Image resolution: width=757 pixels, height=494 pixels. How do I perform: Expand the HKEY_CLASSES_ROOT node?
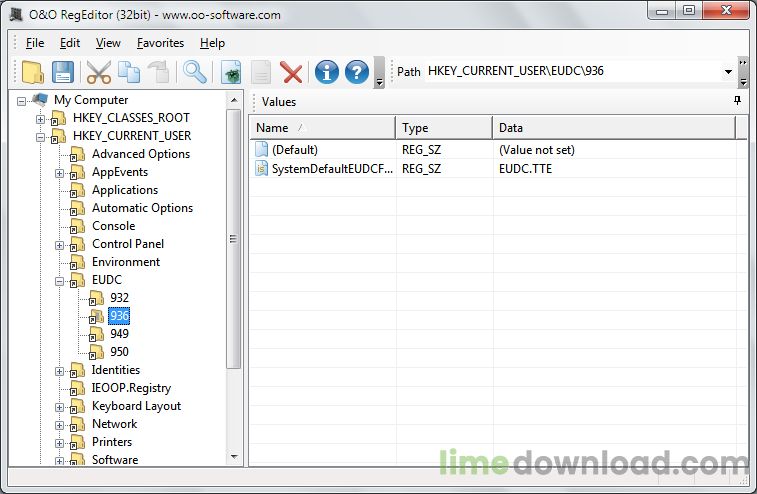coord(41,119)
